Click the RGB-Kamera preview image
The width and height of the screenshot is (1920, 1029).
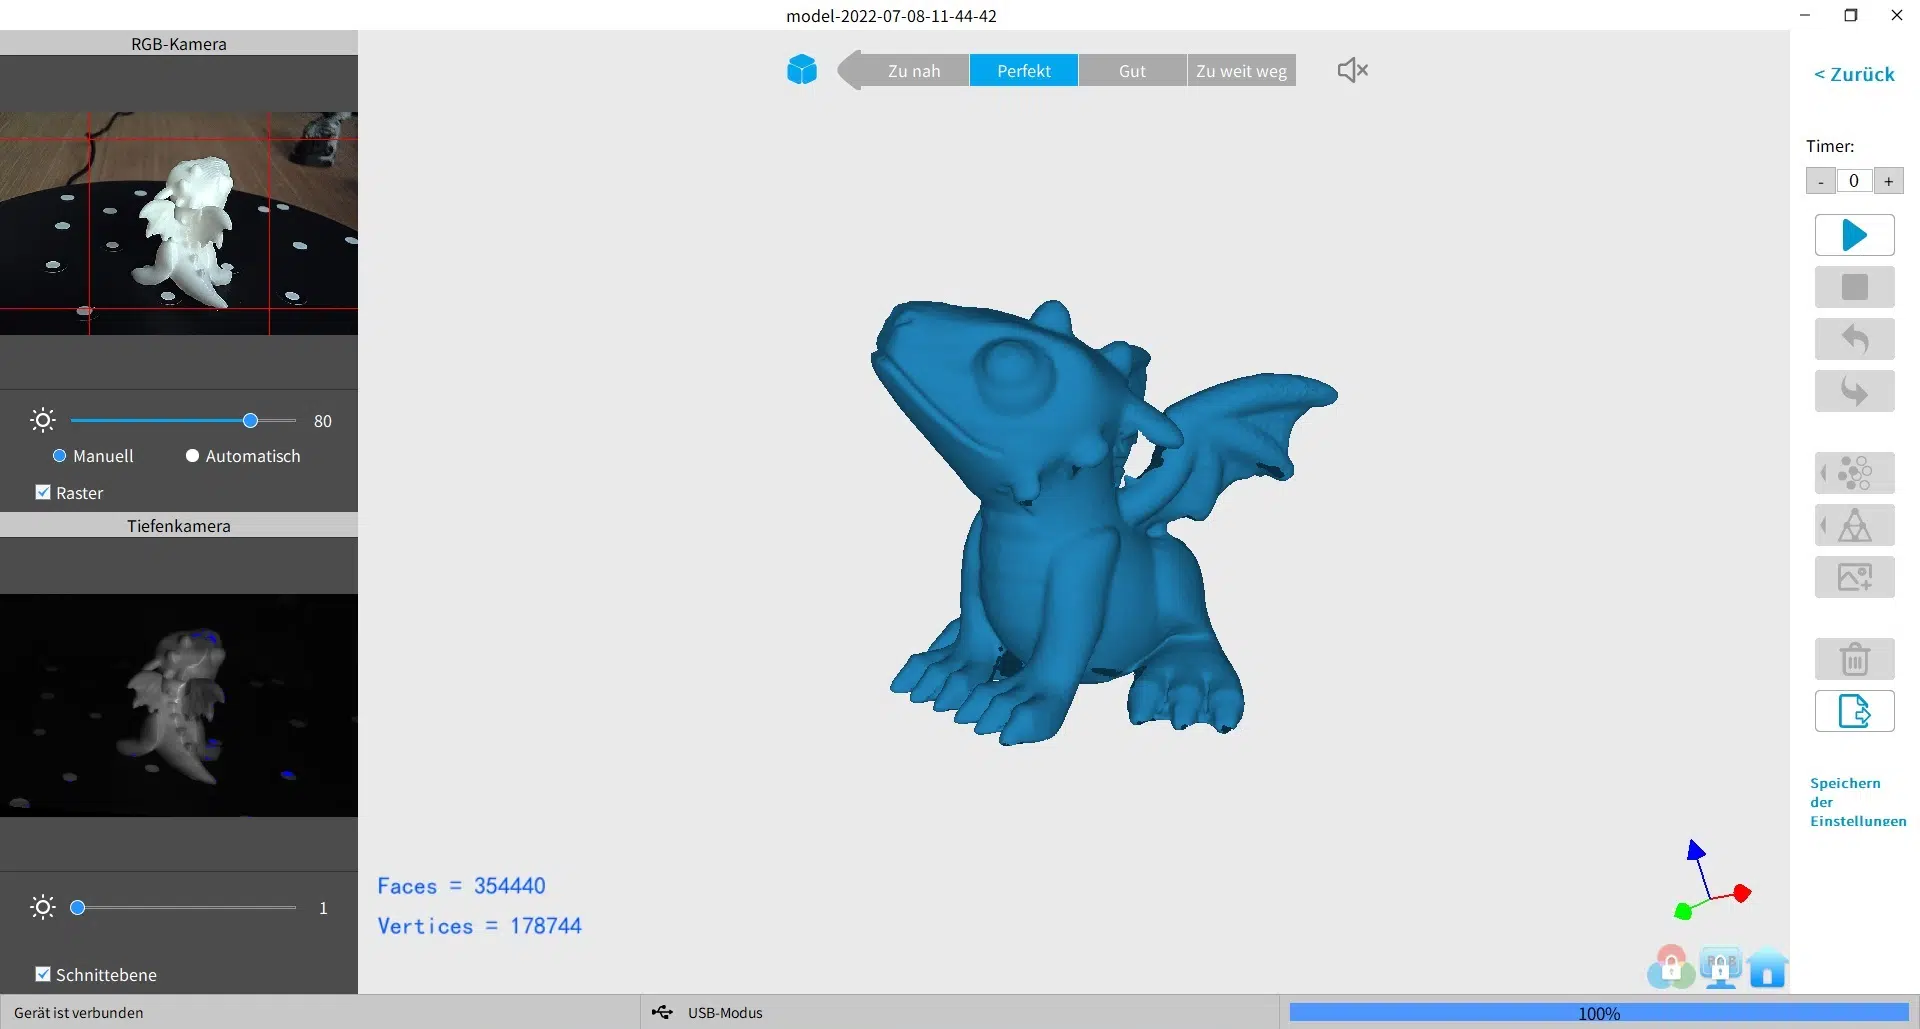click(x=179, y=223)
